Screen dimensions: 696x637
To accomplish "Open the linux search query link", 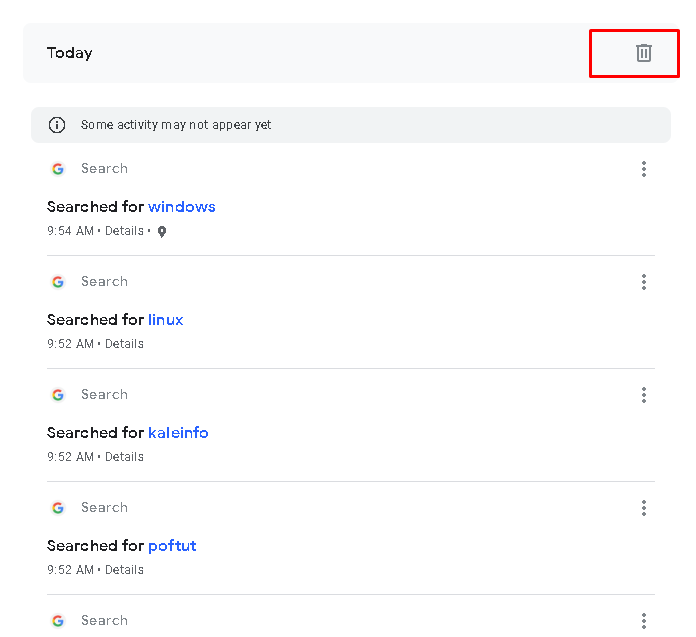I will [x=166, y=320].
